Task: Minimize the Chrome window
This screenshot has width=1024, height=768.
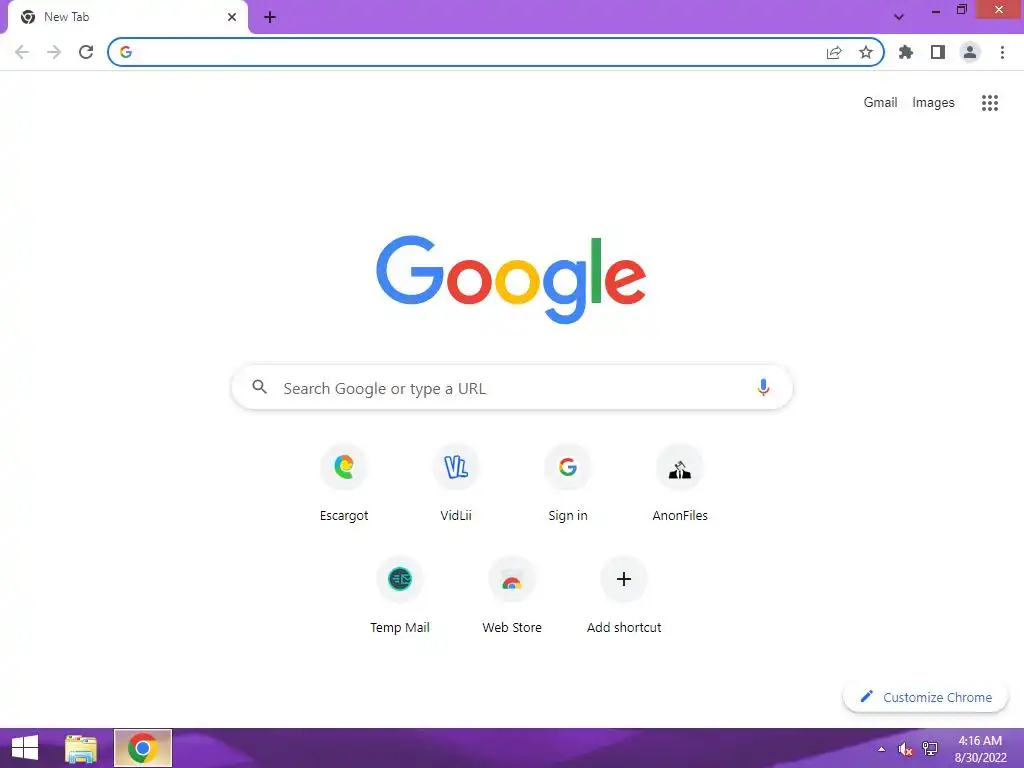Action: (x=936, y=10)
